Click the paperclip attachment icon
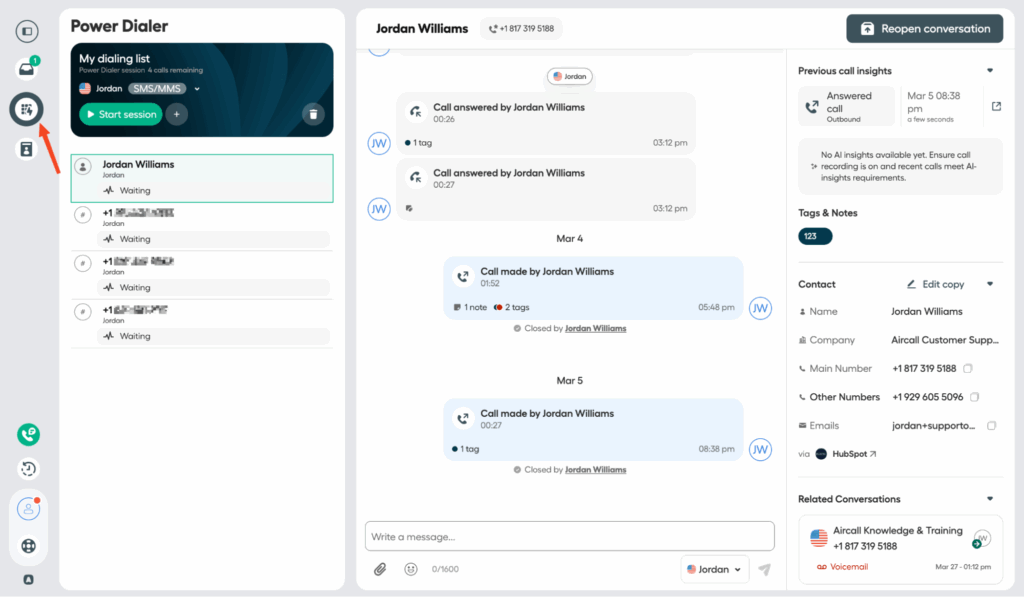This screenshot has width=1024, height=597. 380,569
